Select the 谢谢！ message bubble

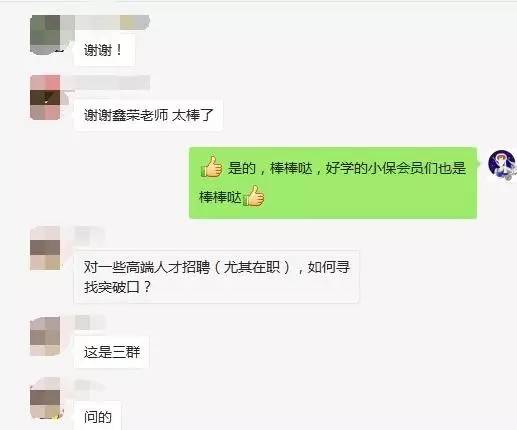tap(104, 50)
